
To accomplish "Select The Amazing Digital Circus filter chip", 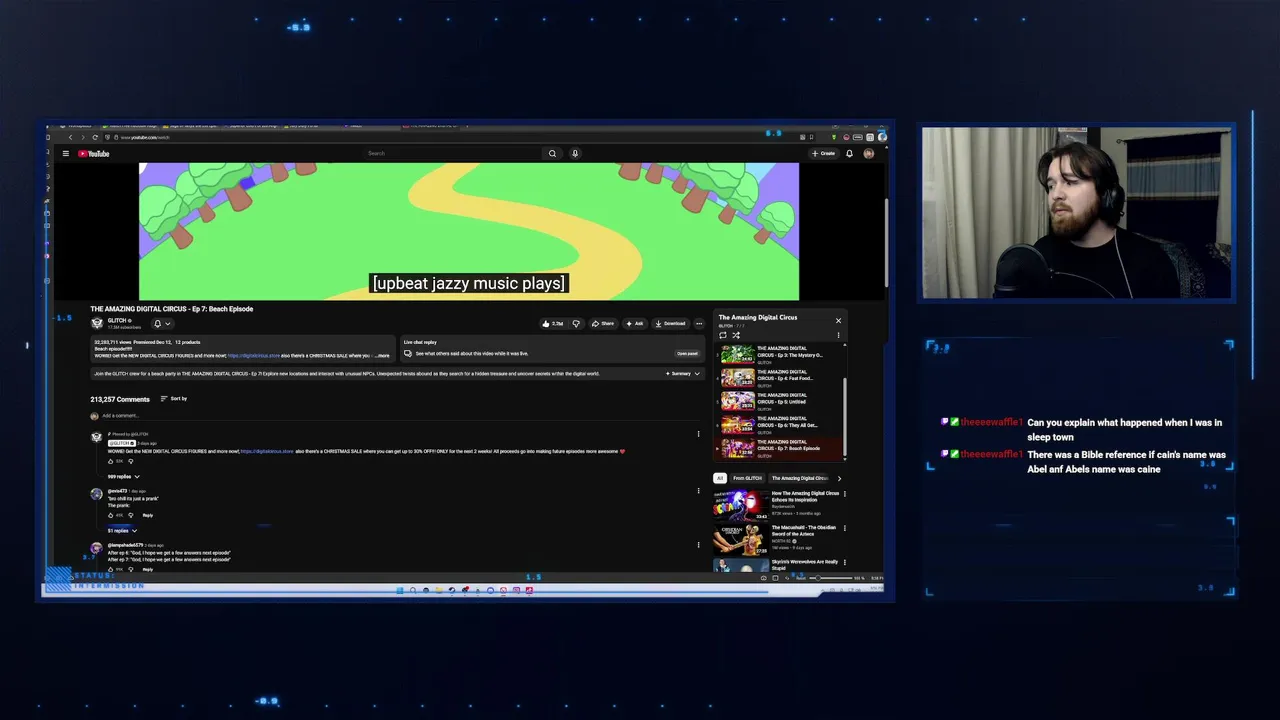I will pyautogui.click(x=799, y=478).
